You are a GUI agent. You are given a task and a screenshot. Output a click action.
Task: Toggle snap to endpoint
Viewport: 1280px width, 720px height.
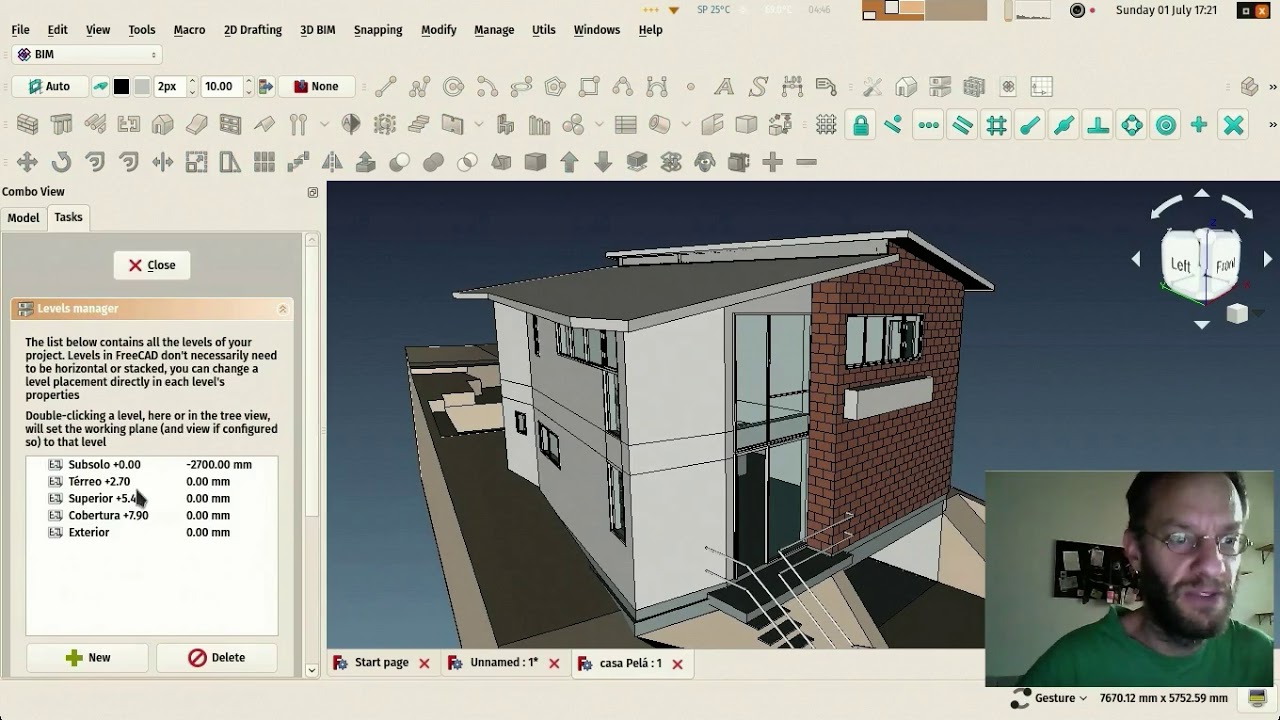click(x=1030, y=125)
